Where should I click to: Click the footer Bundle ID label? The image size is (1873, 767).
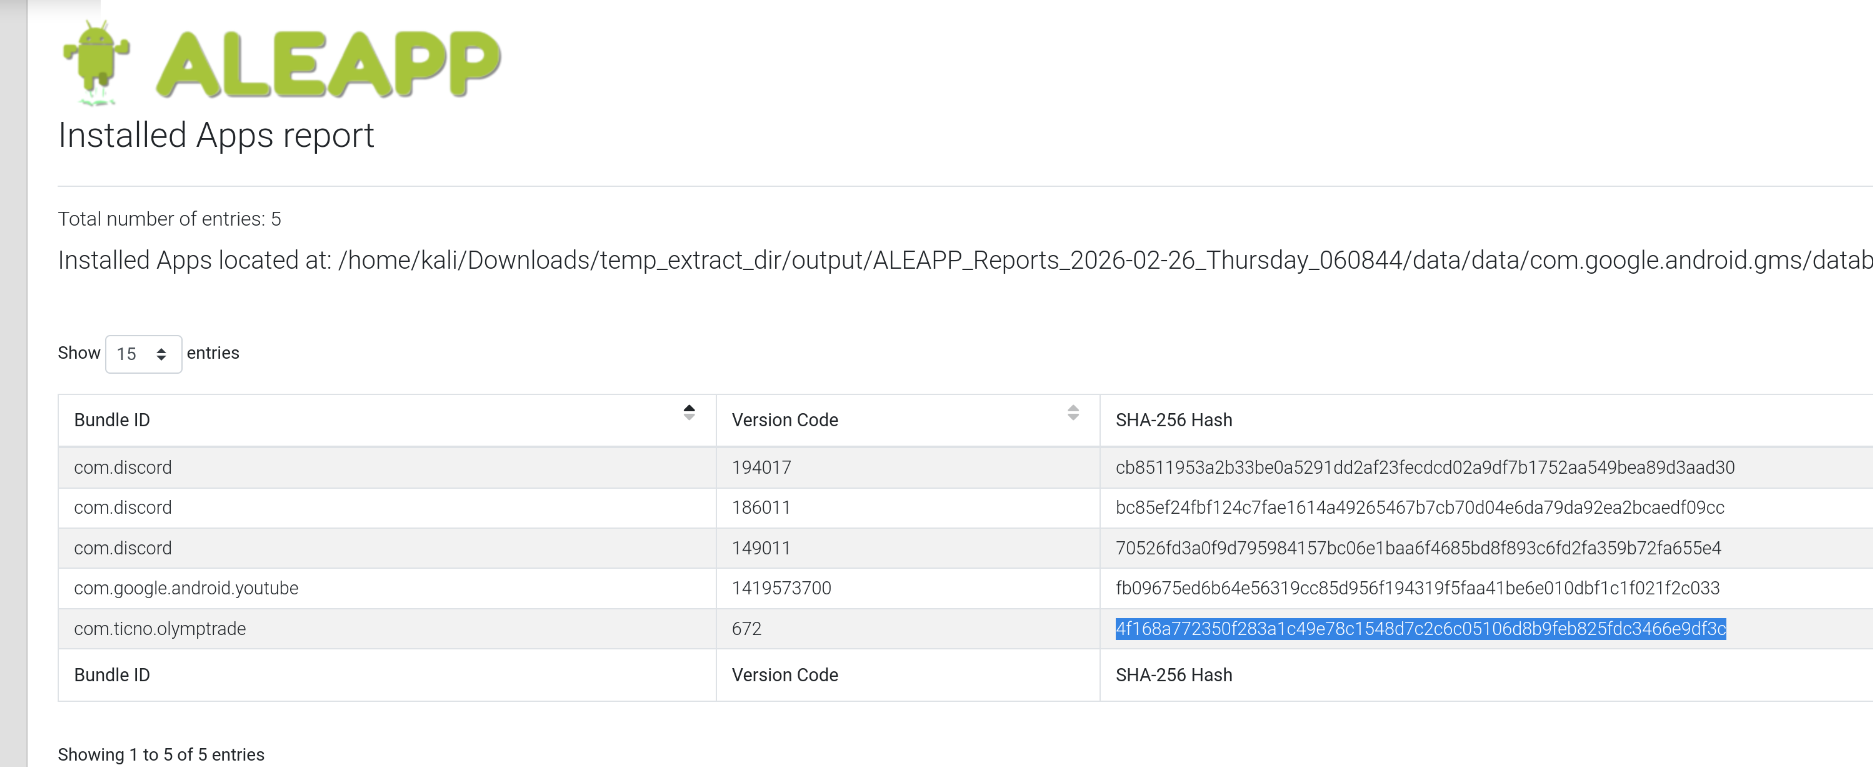pyautogui.click(x=112, y=675)
